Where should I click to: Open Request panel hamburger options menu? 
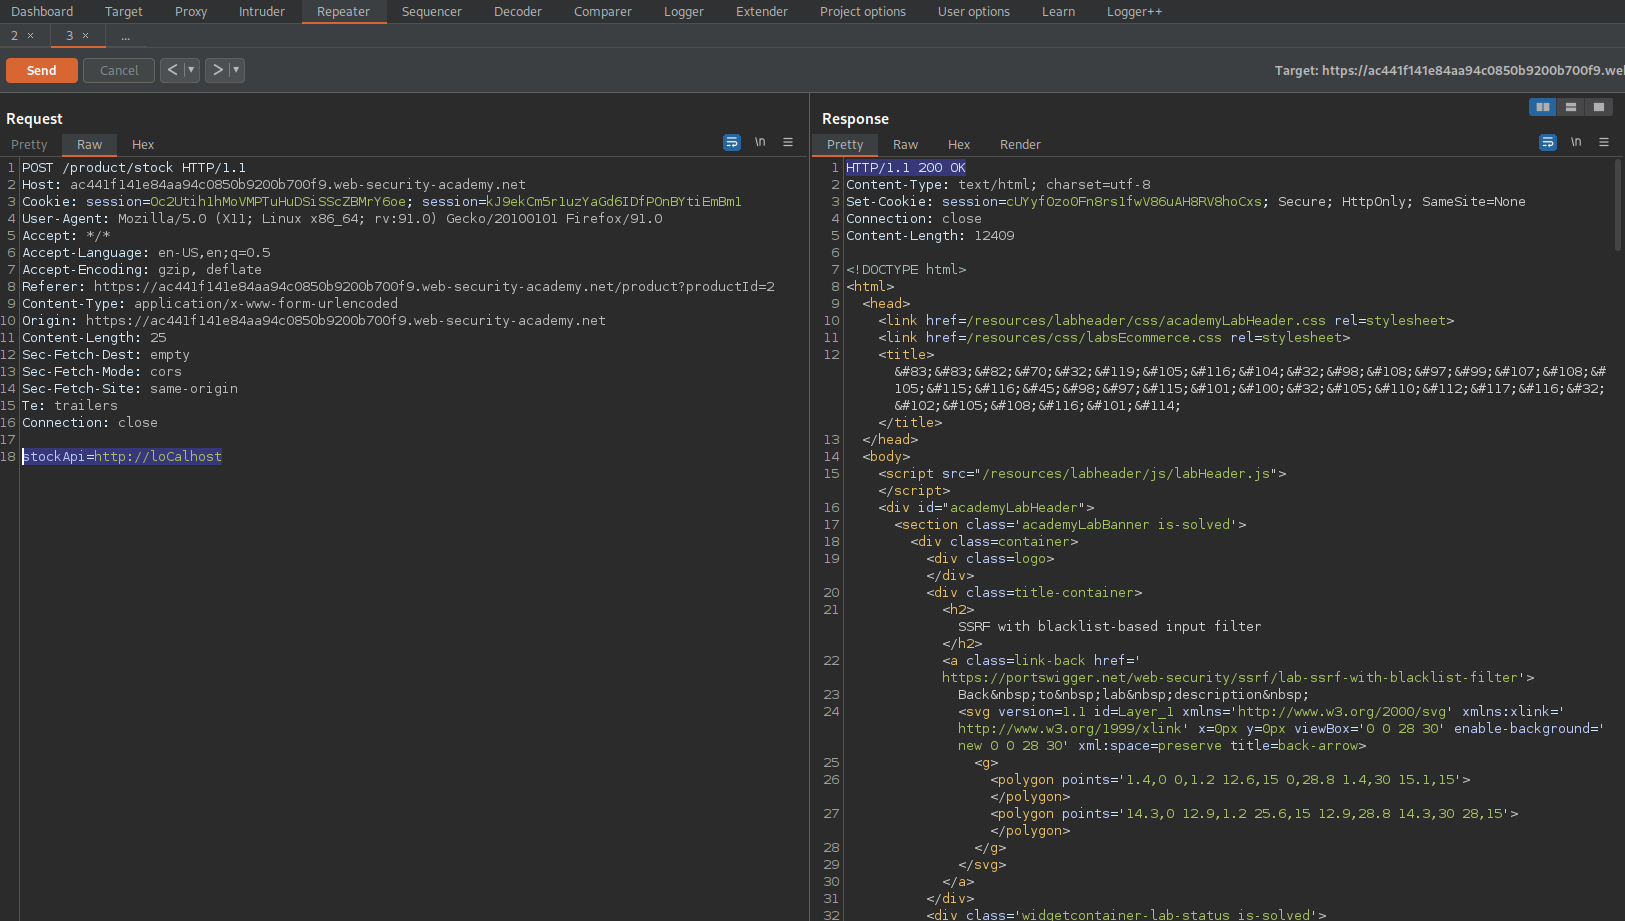[x=788, y=143]
